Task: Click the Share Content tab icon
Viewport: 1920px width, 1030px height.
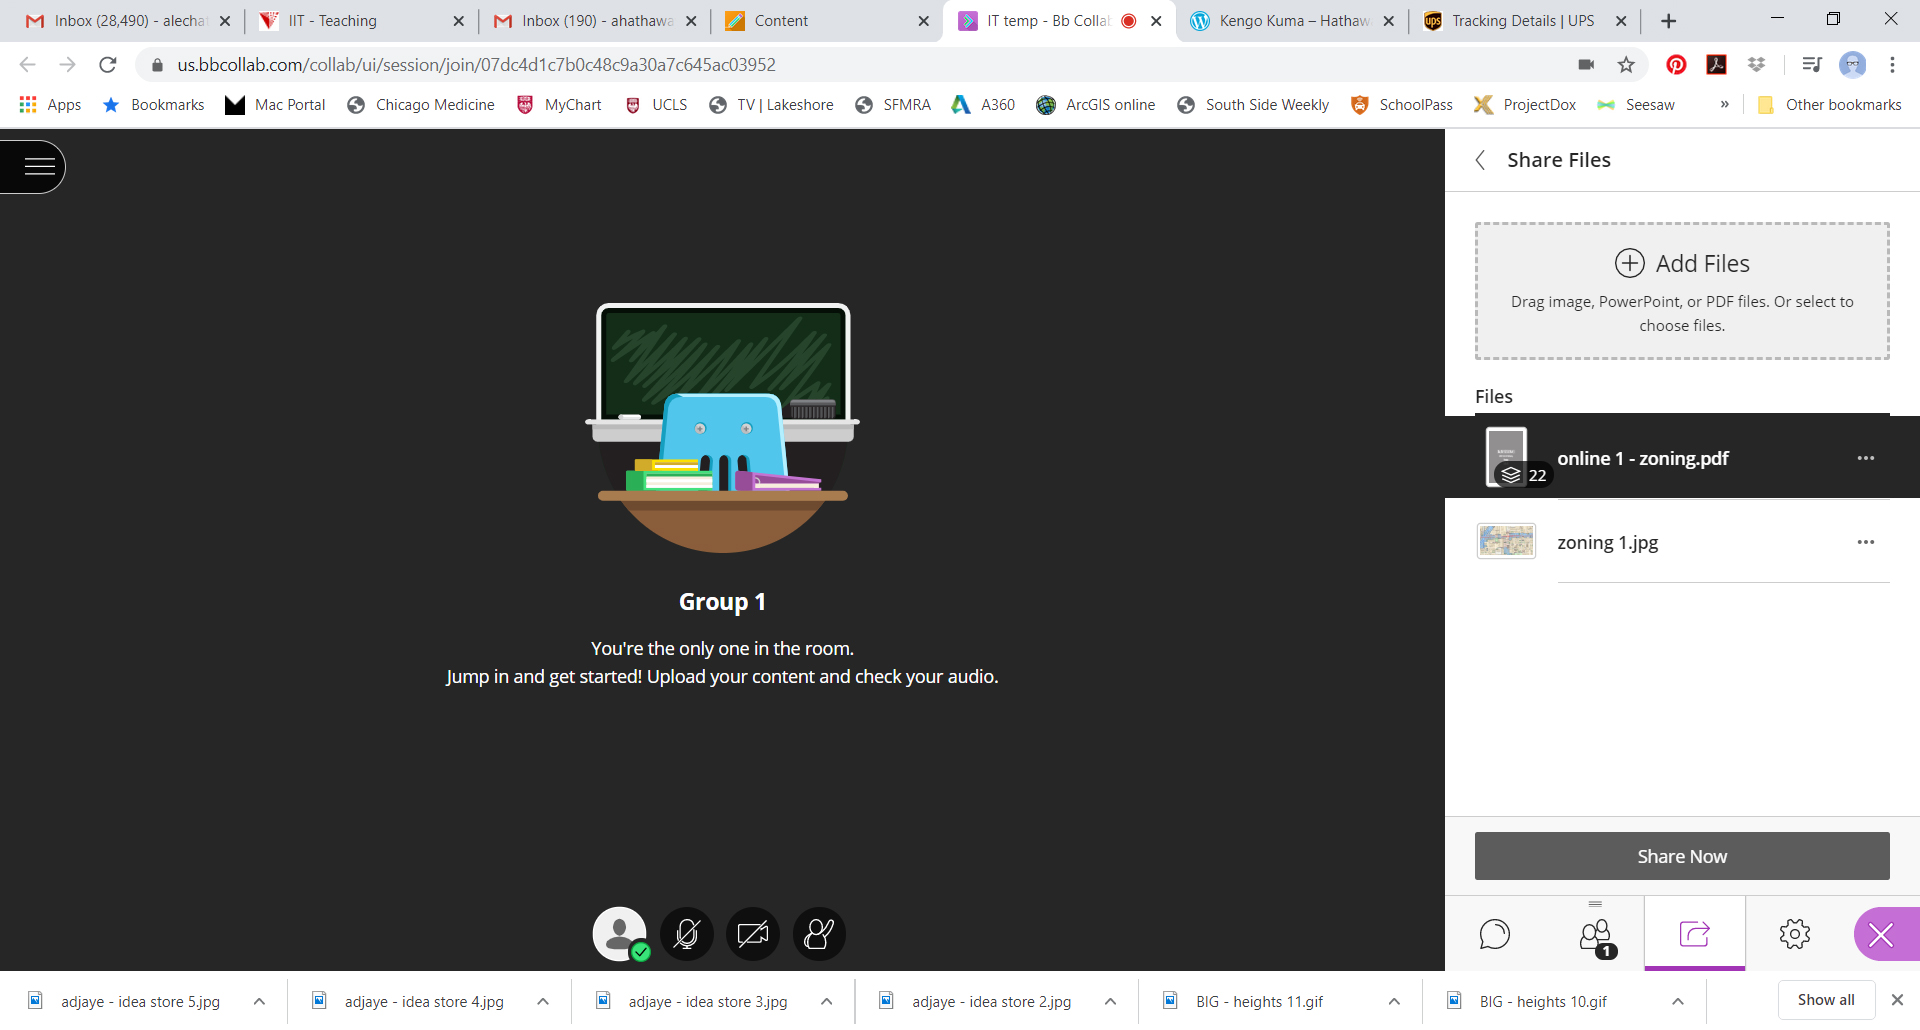Action: [x=1694, y=934]
